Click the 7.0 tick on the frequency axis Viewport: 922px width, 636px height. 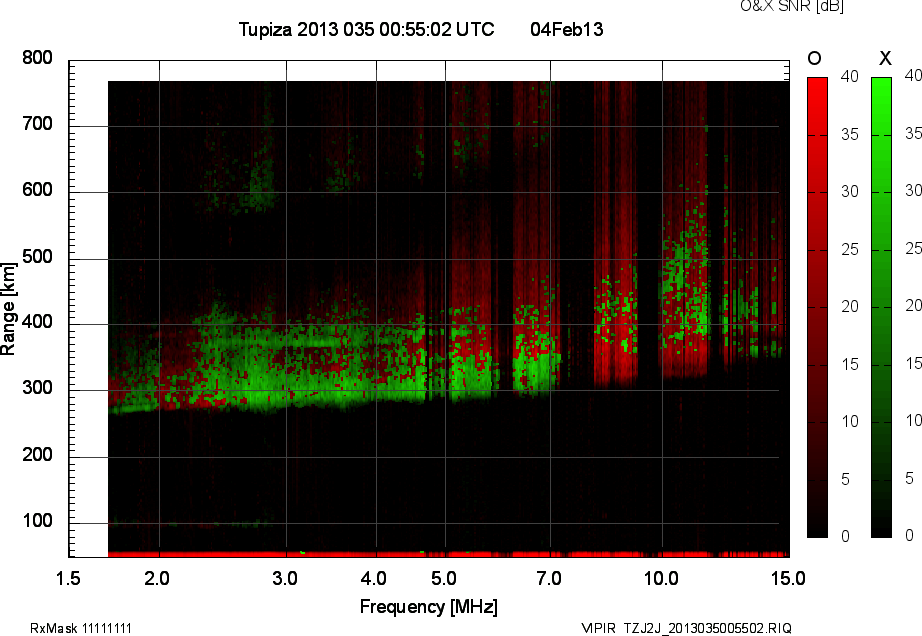point(549,578)
